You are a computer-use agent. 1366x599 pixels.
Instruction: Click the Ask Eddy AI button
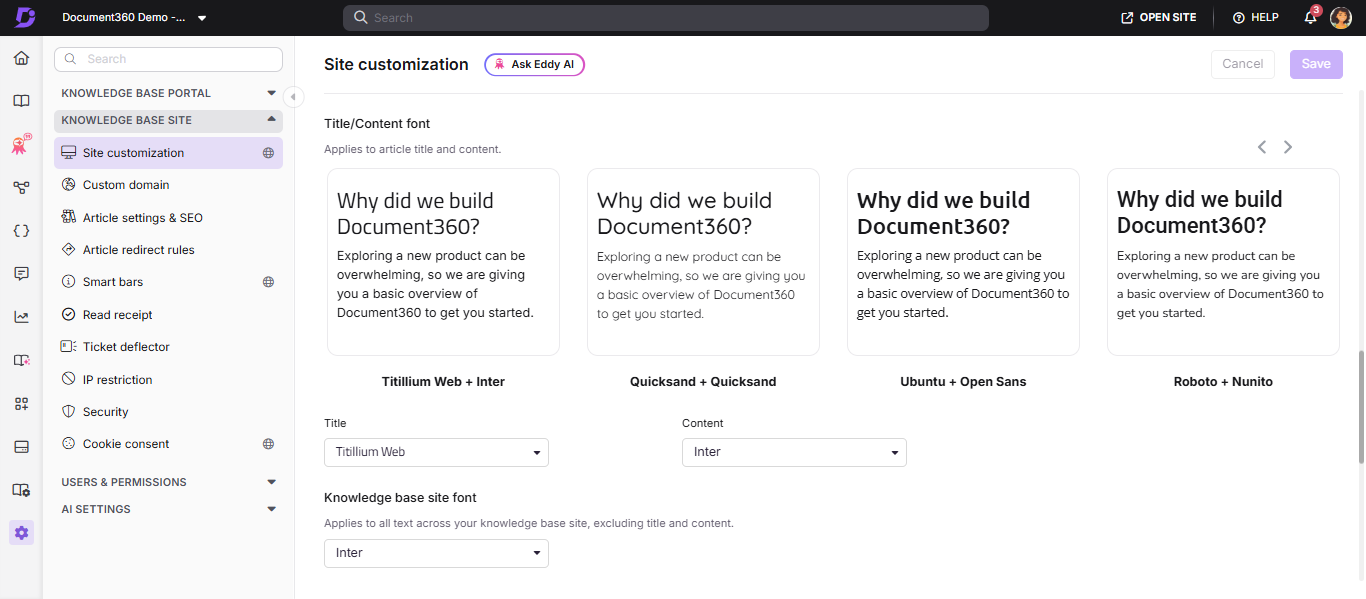point(535,64)
